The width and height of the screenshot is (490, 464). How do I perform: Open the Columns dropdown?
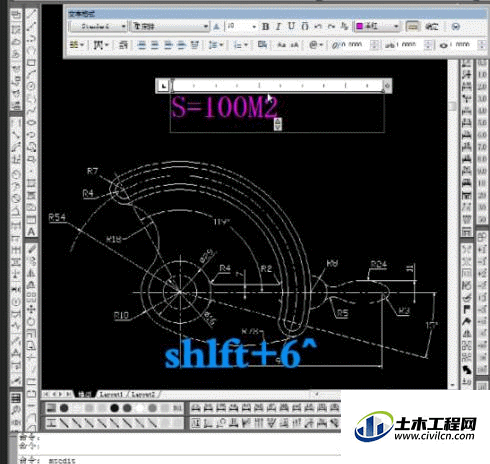pos(76,45)
